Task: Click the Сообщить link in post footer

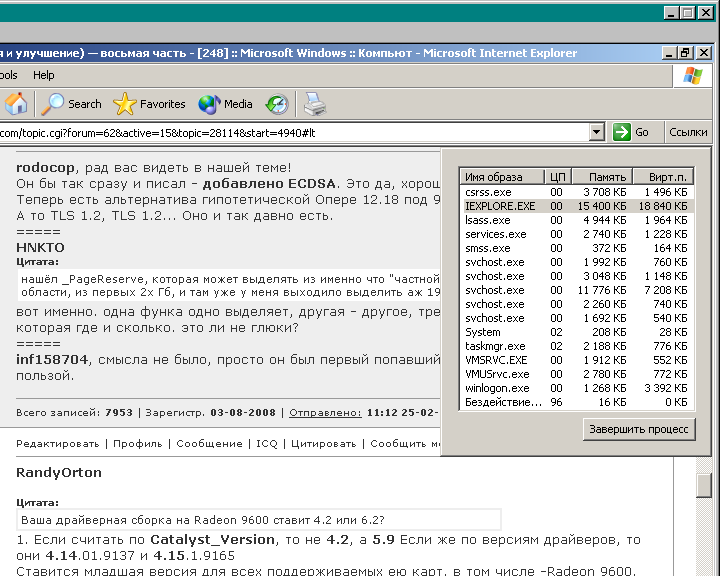Action: 405,444
